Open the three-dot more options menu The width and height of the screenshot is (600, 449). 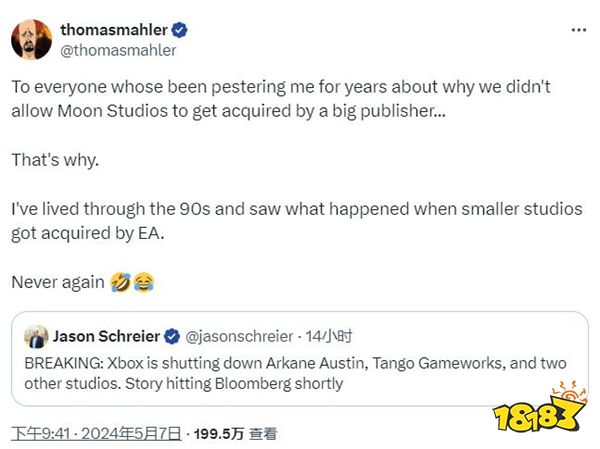click(x=579, y=30)
